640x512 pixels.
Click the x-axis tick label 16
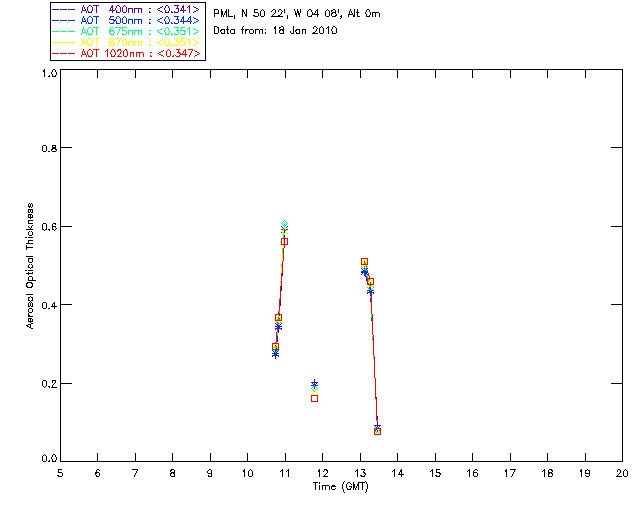pos(473,473)
